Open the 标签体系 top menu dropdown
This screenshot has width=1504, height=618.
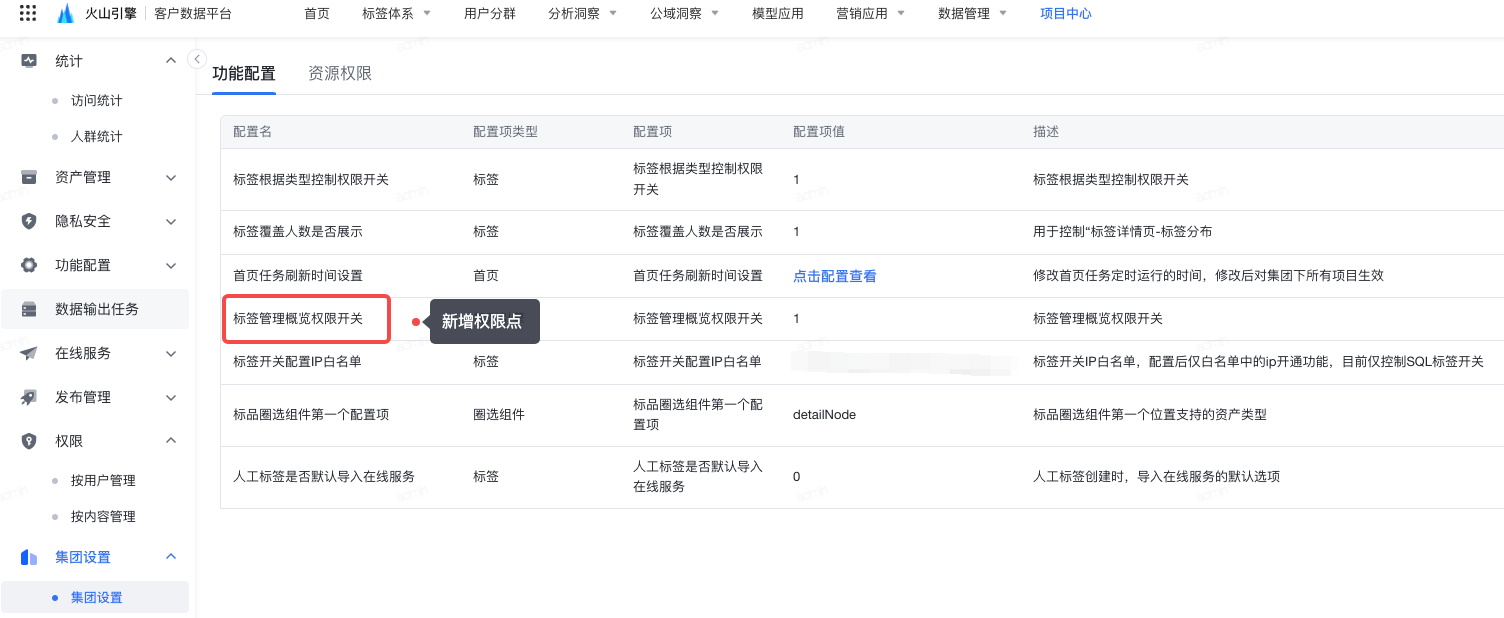[x=397, y=14]
